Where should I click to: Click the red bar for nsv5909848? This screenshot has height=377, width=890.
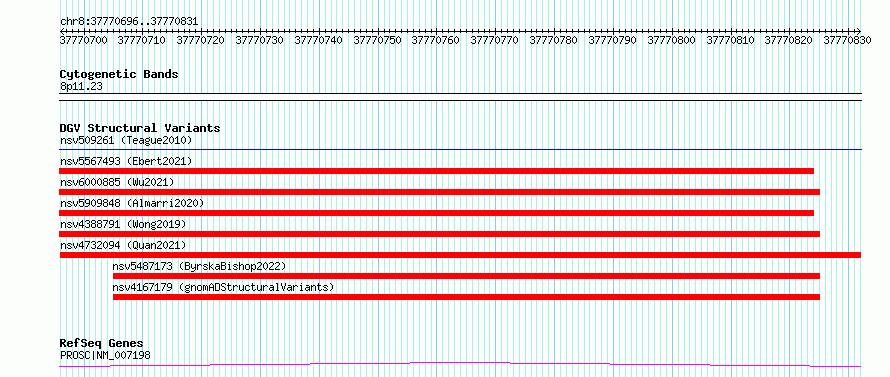(436, 213)
